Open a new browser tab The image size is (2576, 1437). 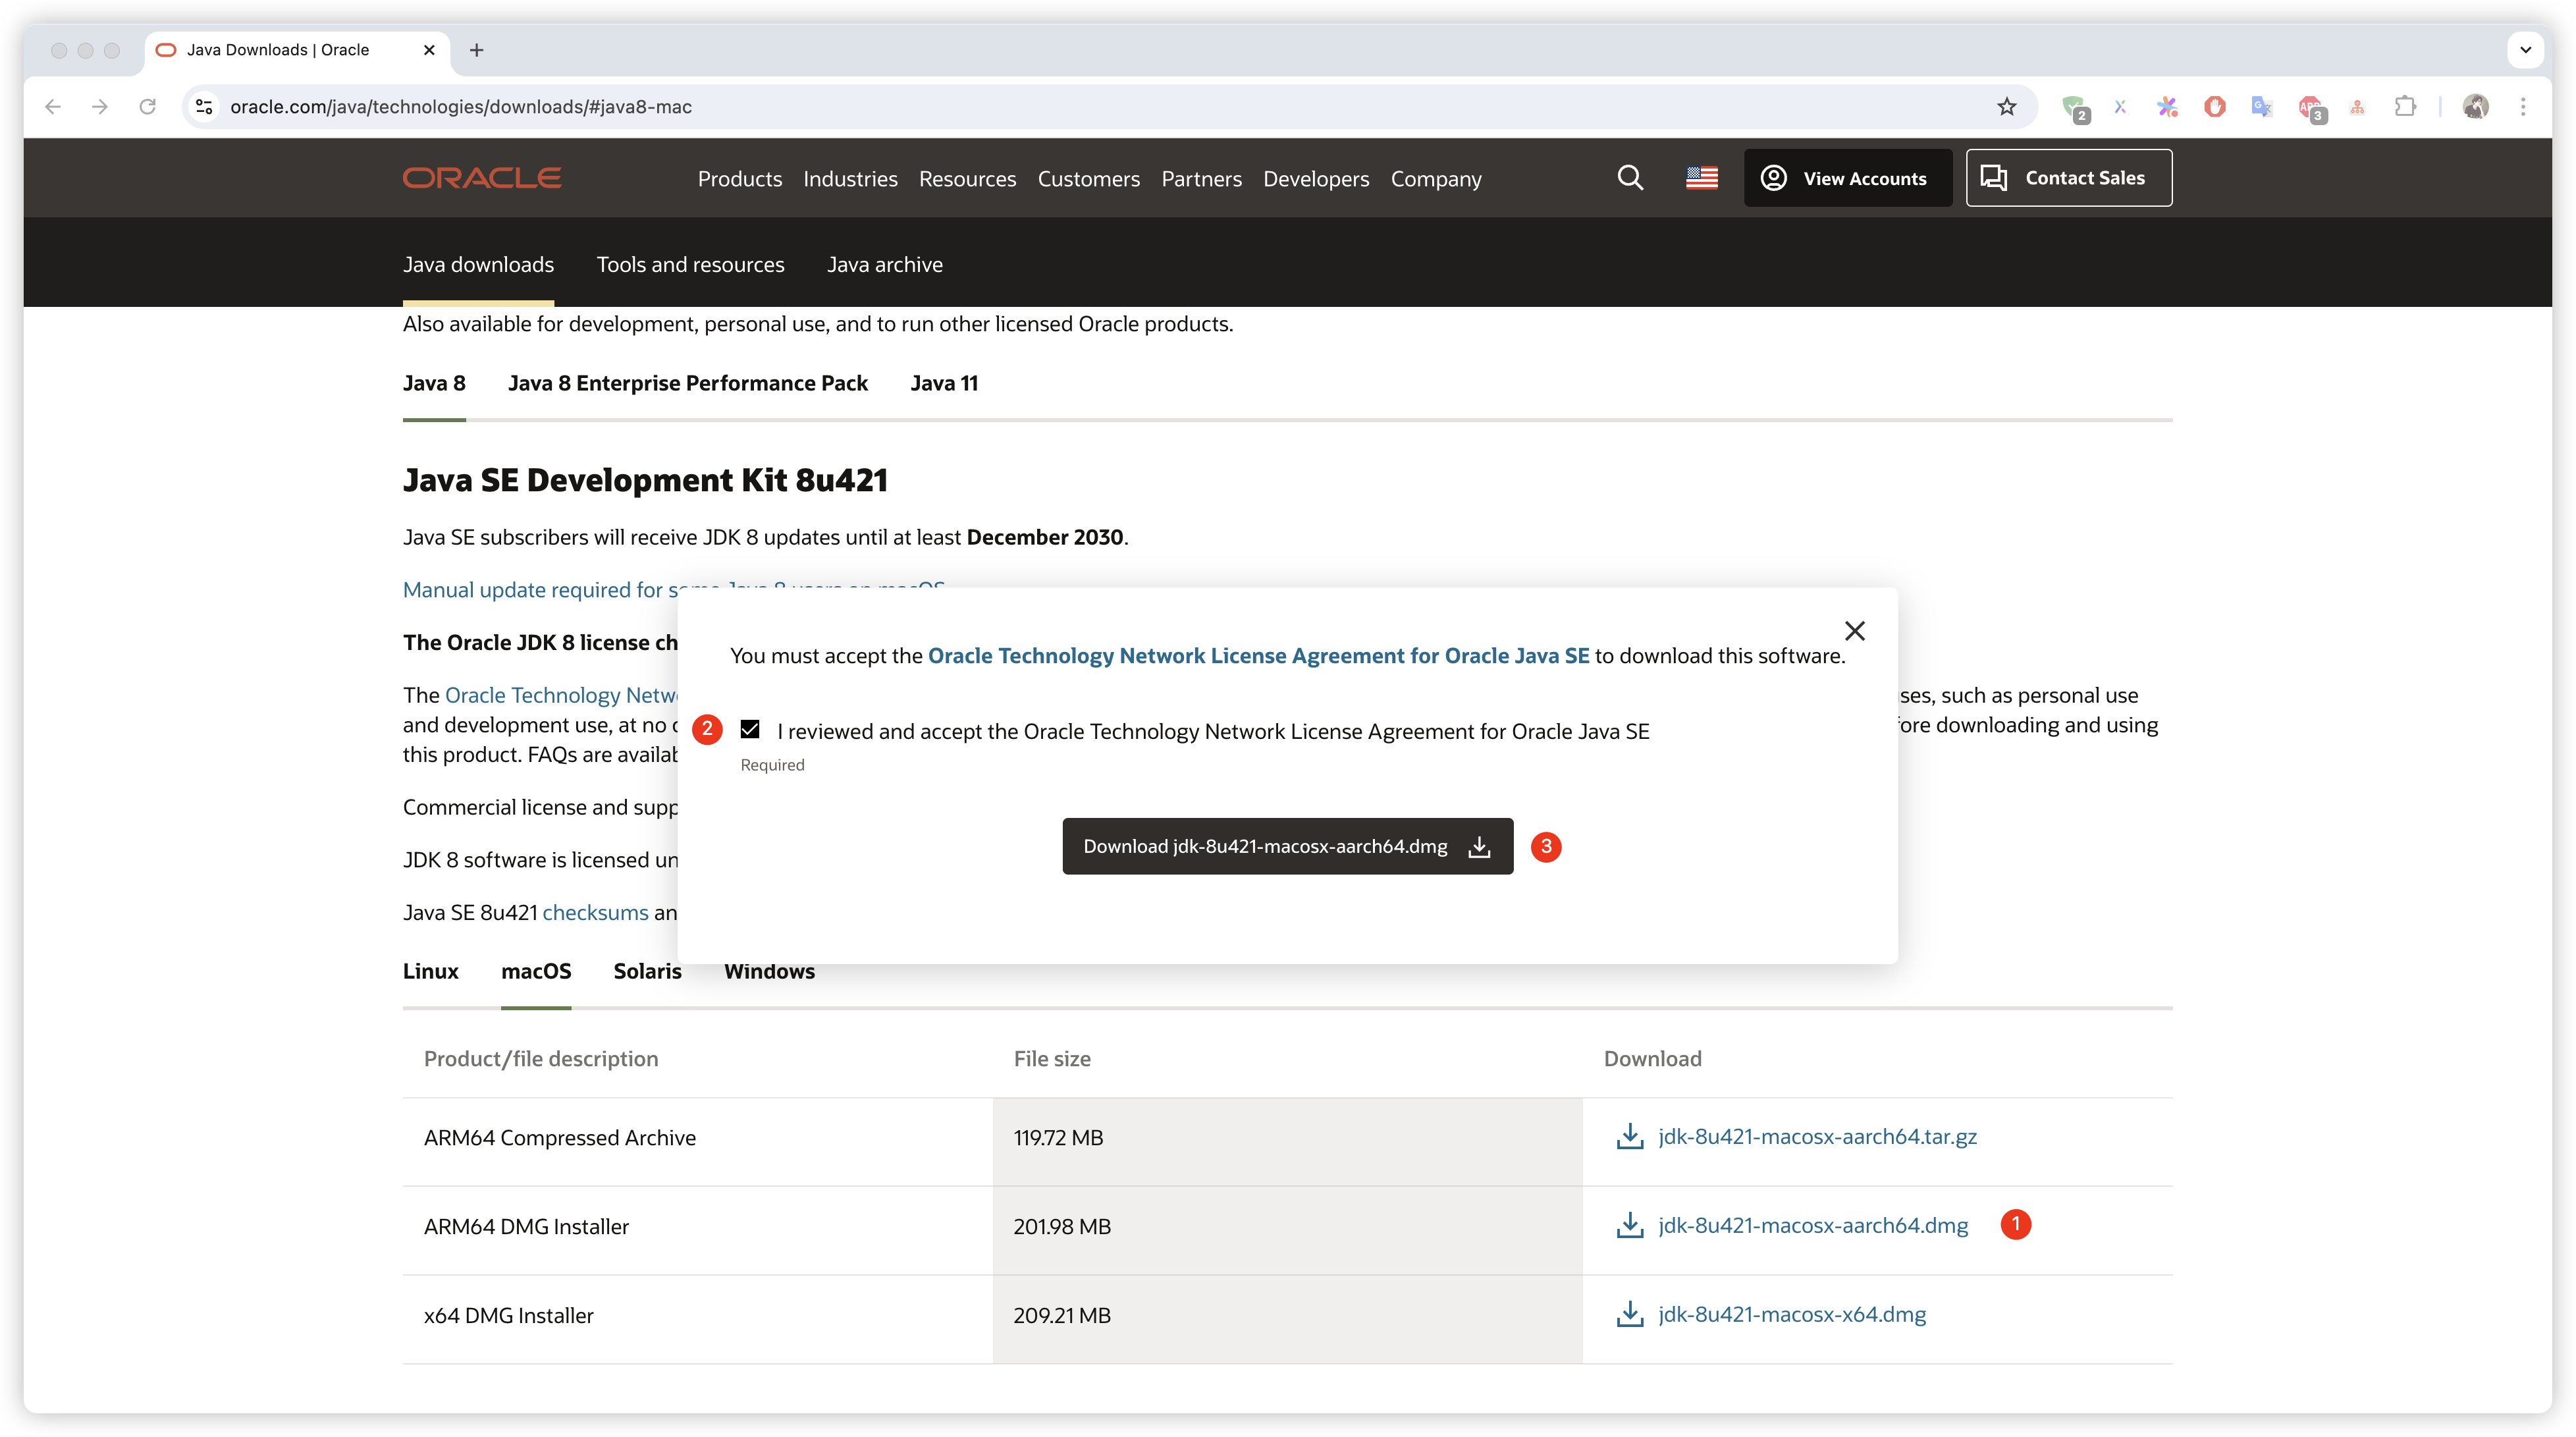(477, 50)
